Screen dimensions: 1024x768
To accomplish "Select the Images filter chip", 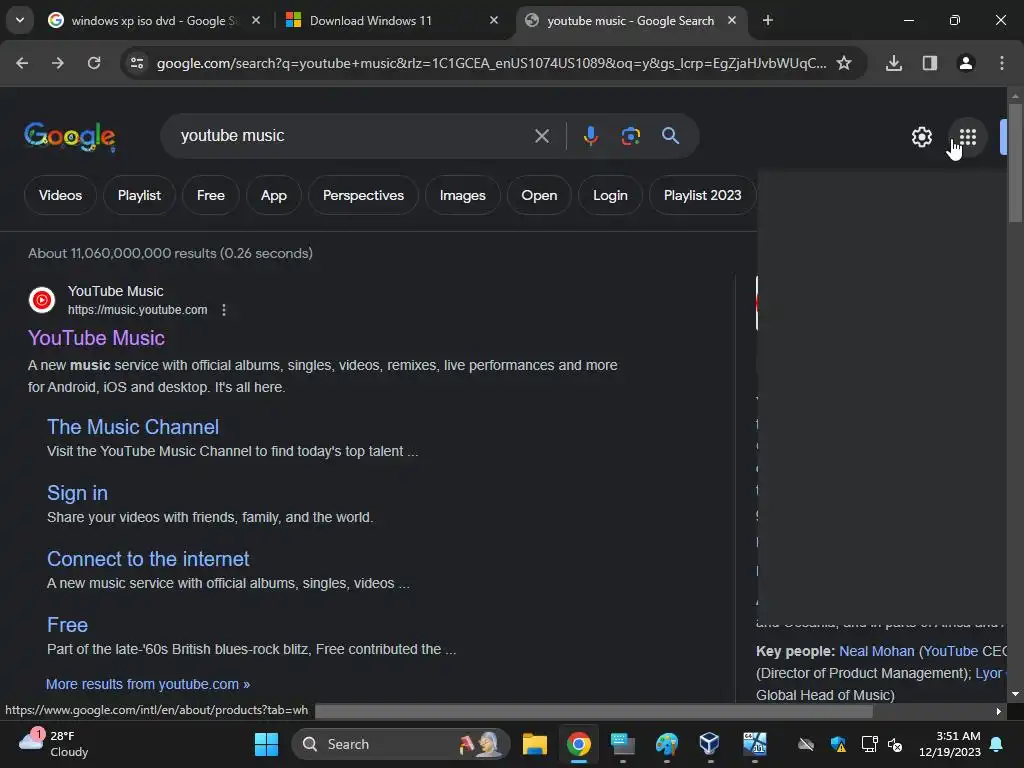I will pos(462,195).
